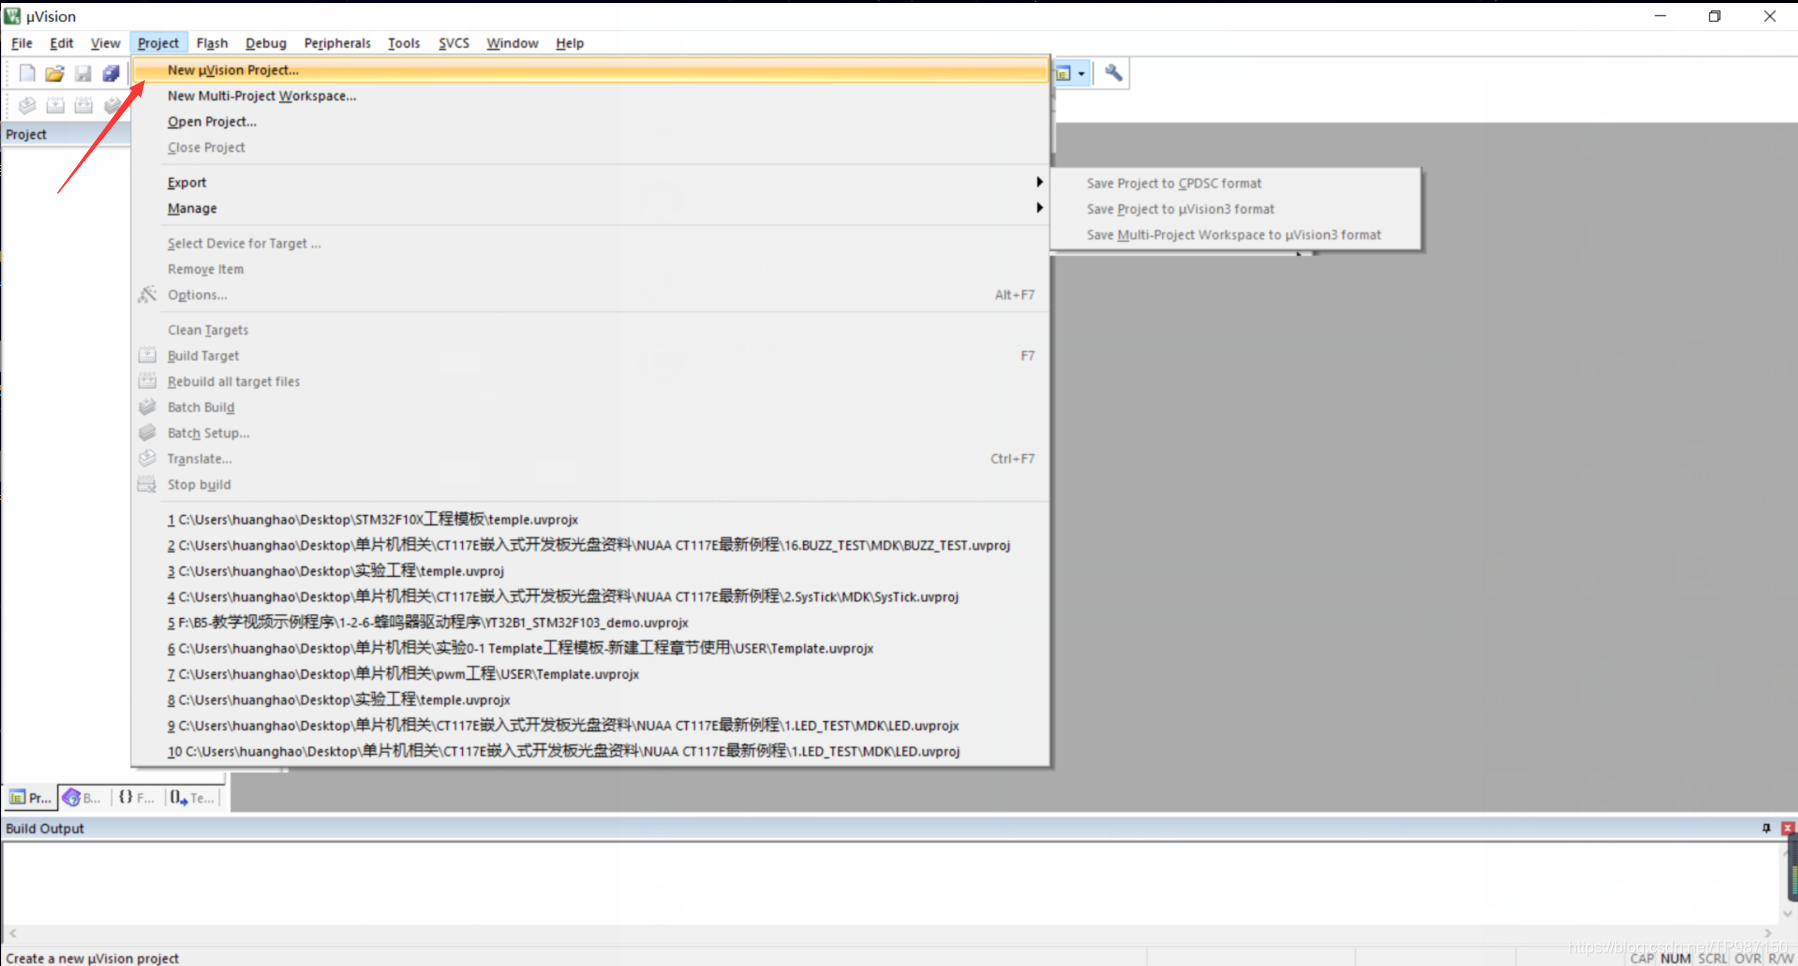Click the Translate icon in build toolbar
1798x966 pixels.
click(x=27, y=105)
